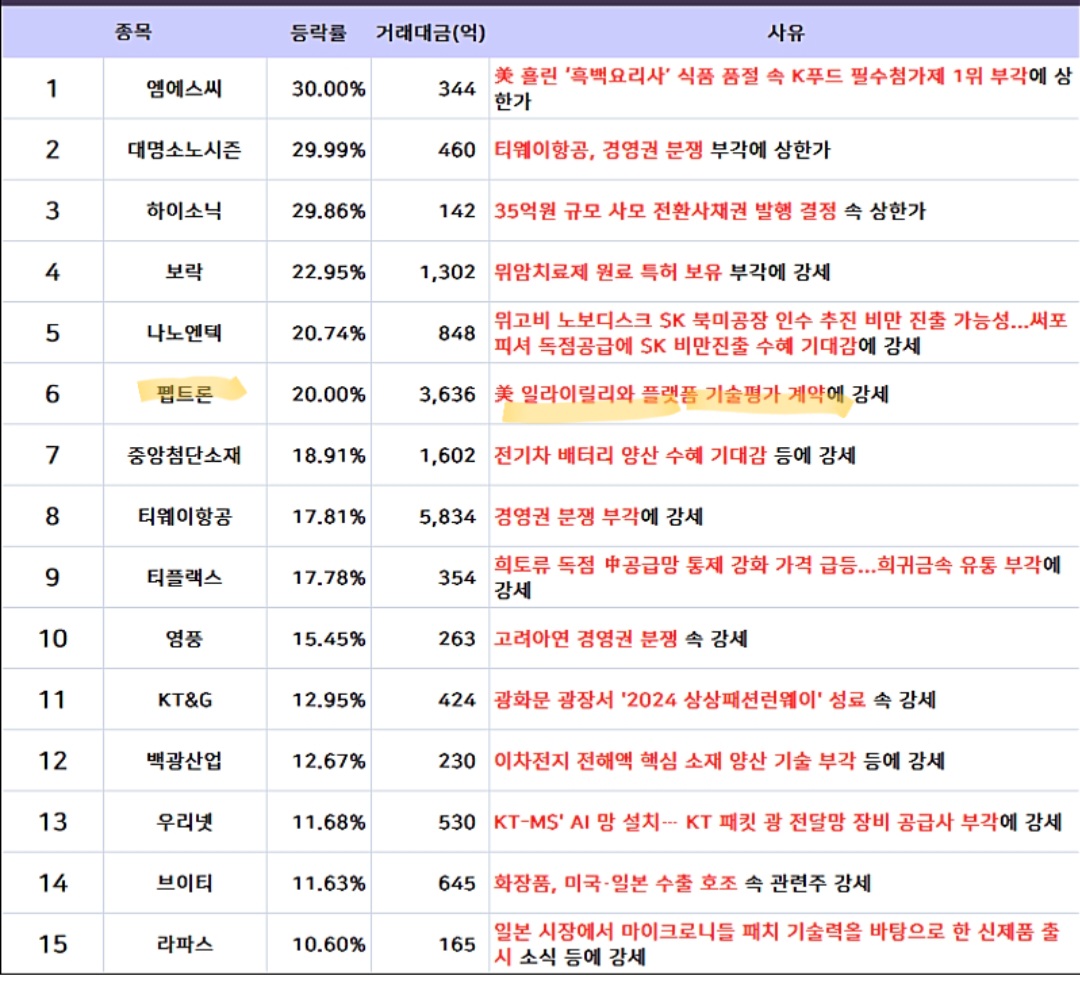
Task: Click the 사유 column header
Action: click(786, 32)
